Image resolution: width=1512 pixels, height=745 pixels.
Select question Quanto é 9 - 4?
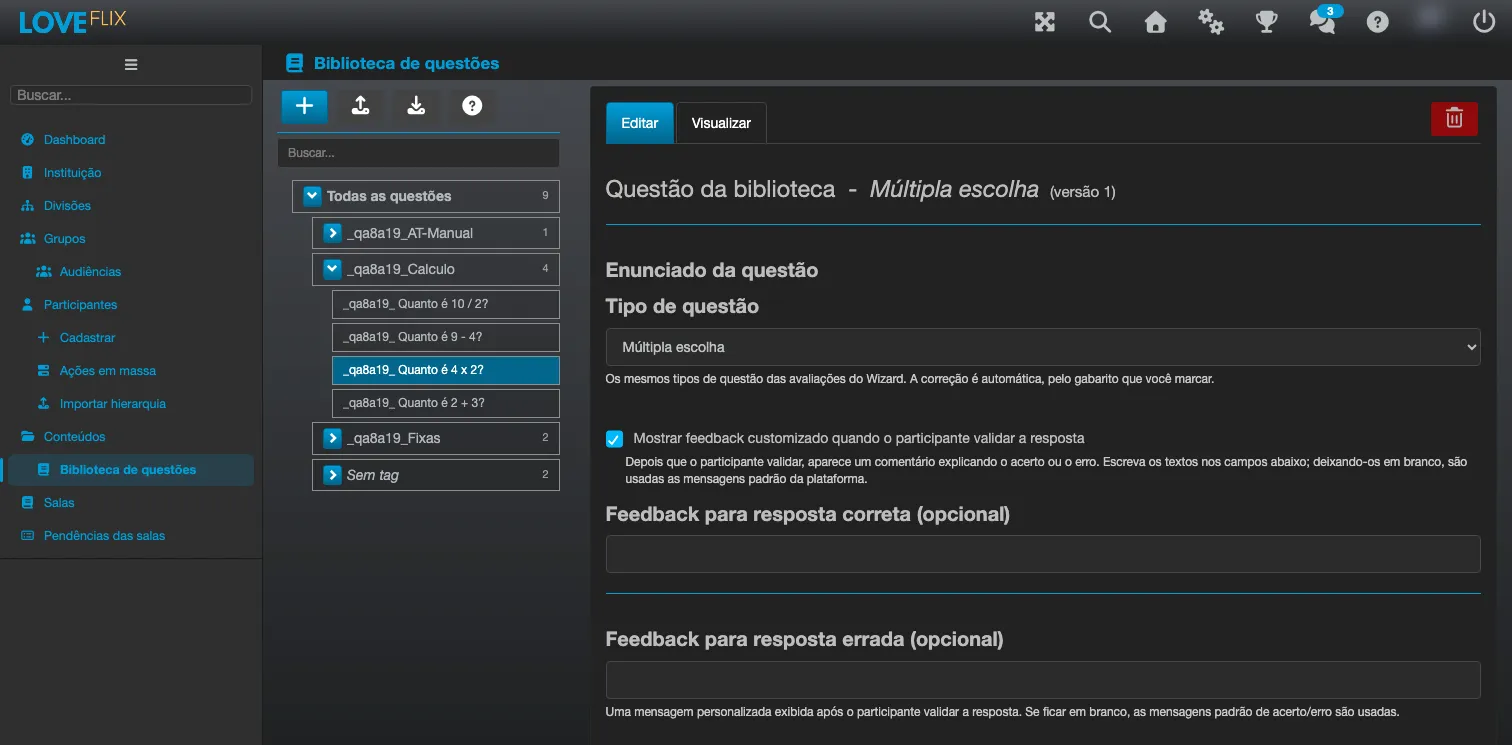click(x=446, y=337)
